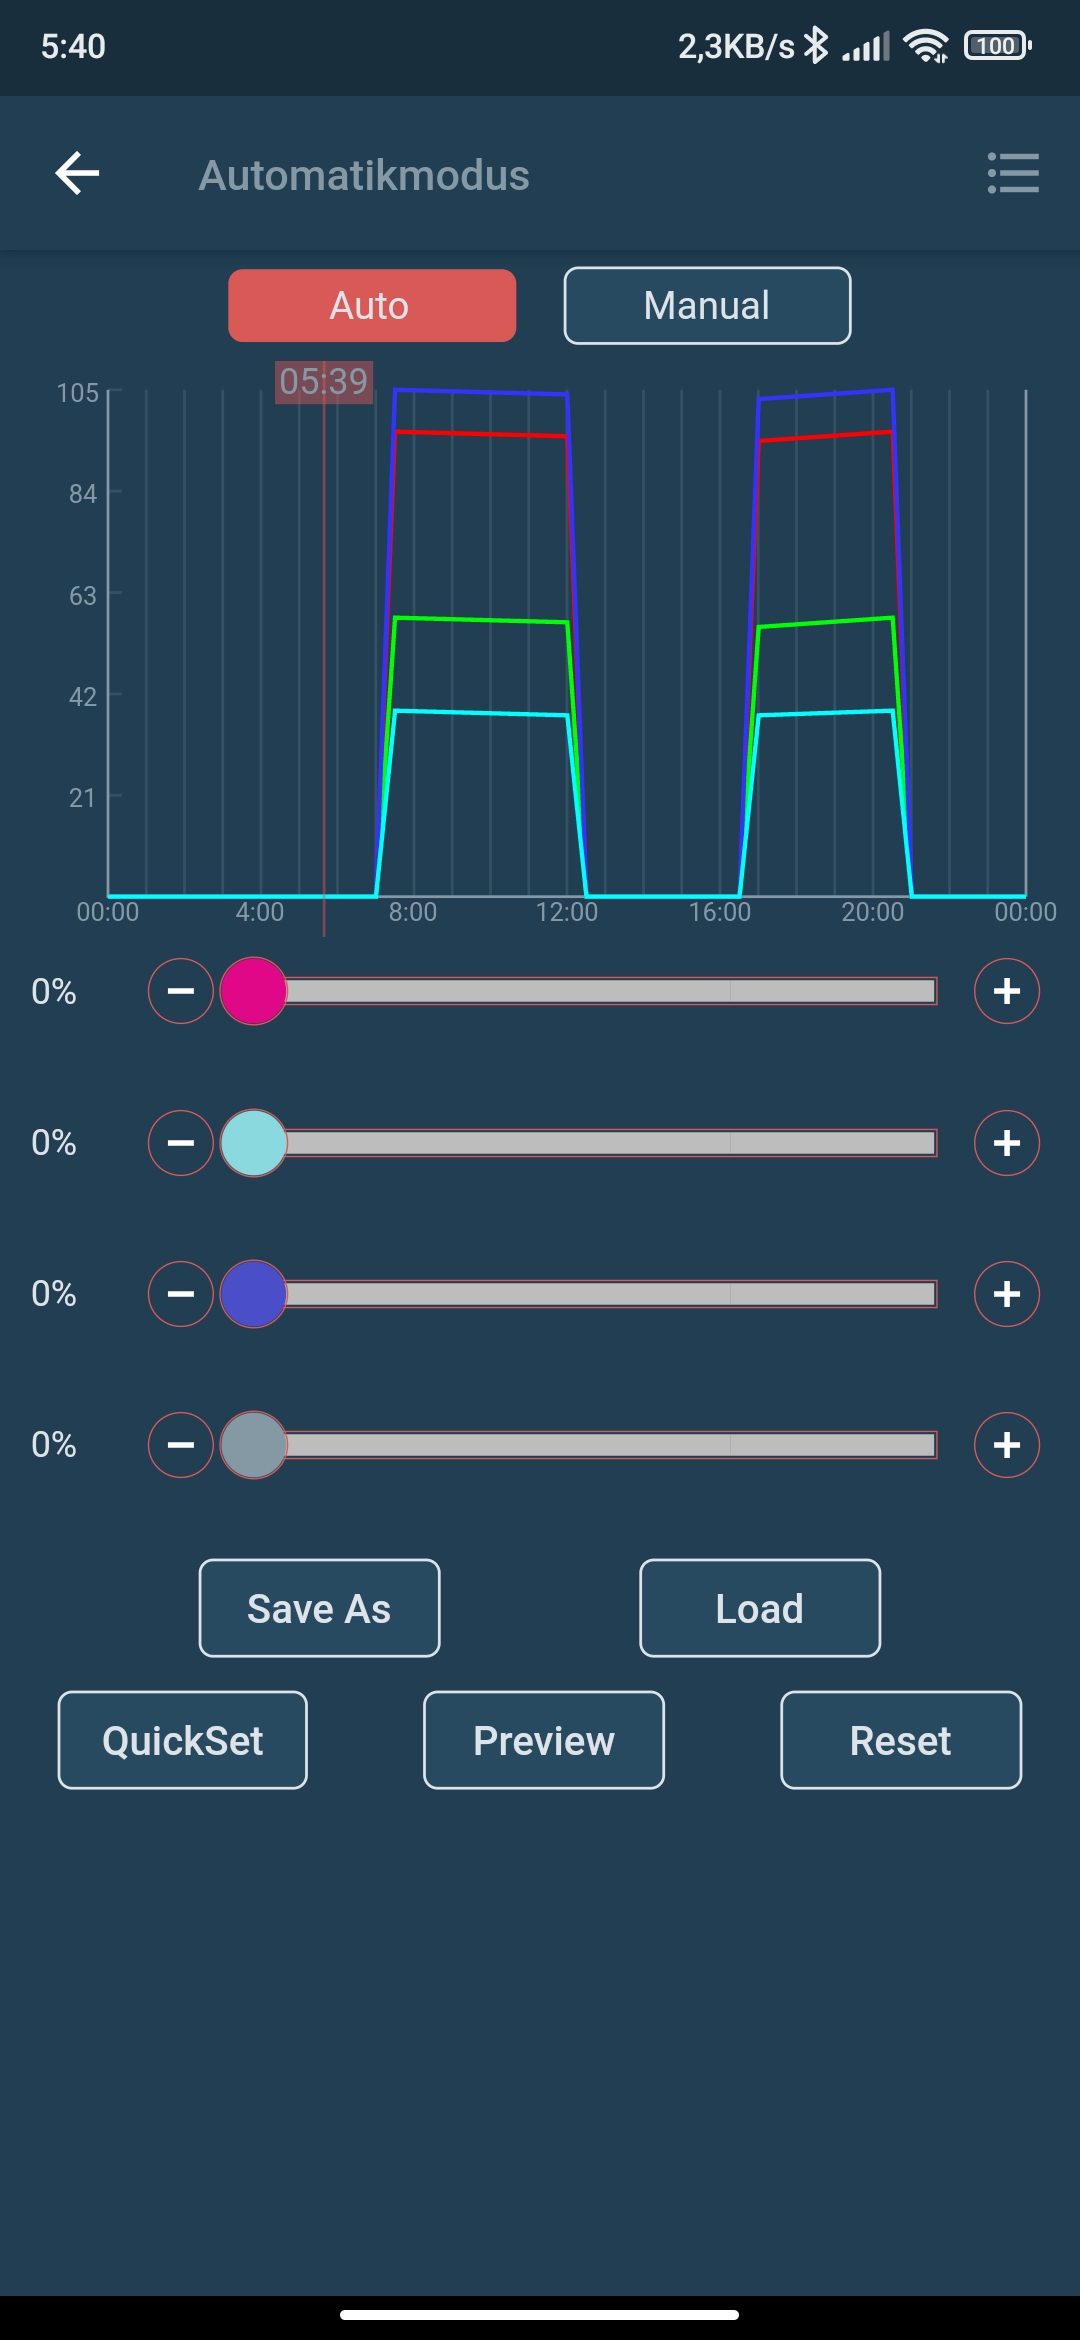Decrease the pink channel with minus

tap(181, 991)
